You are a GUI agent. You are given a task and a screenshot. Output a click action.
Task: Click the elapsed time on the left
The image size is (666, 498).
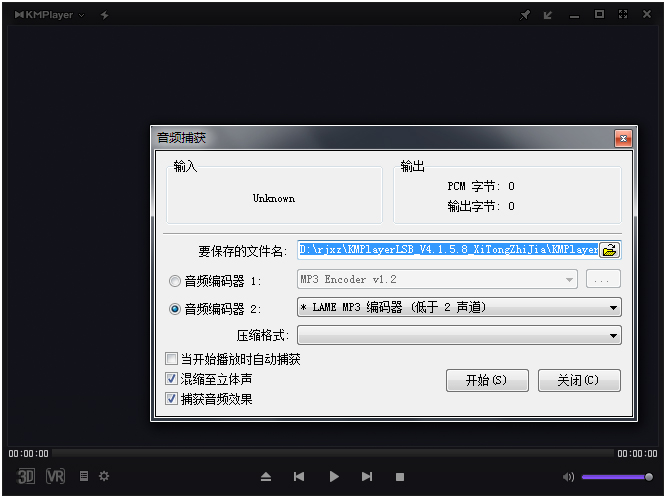click(28, 454)
